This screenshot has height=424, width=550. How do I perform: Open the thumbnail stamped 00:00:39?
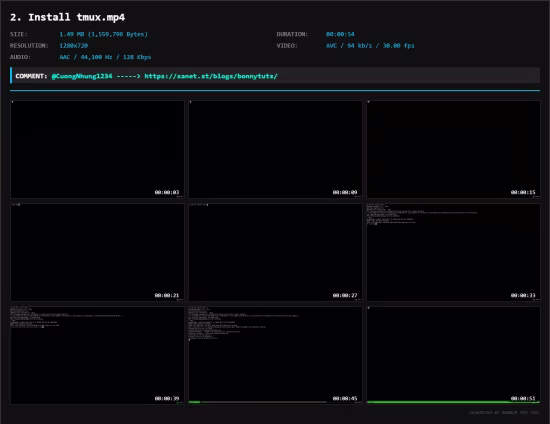(97, 355)
